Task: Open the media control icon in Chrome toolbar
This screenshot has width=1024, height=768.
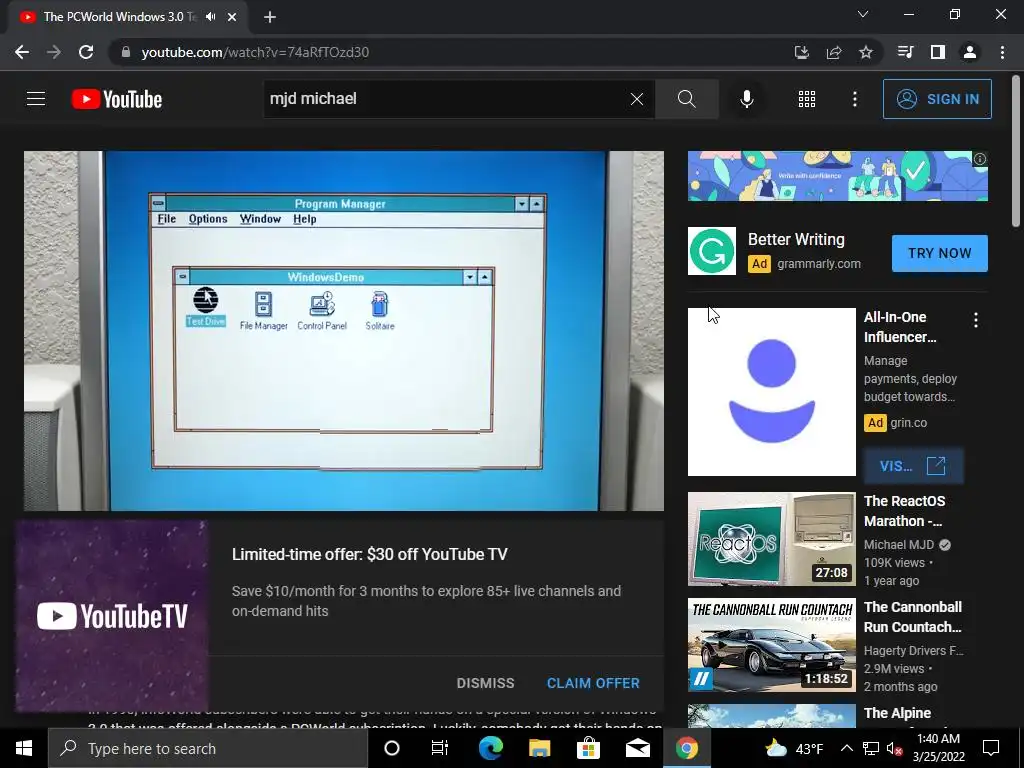Action: coord(905,52)
